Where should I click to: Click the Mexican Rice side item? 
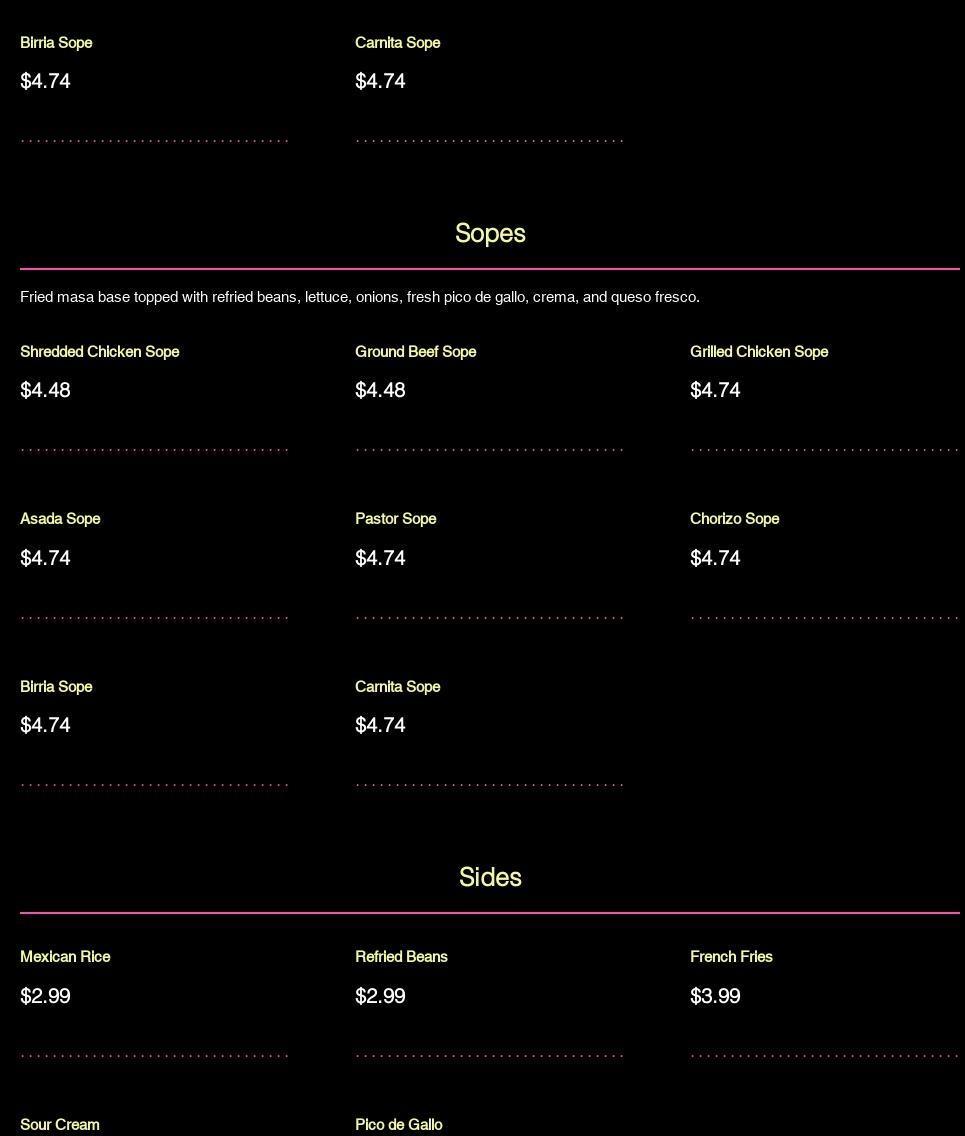[65, 957]
